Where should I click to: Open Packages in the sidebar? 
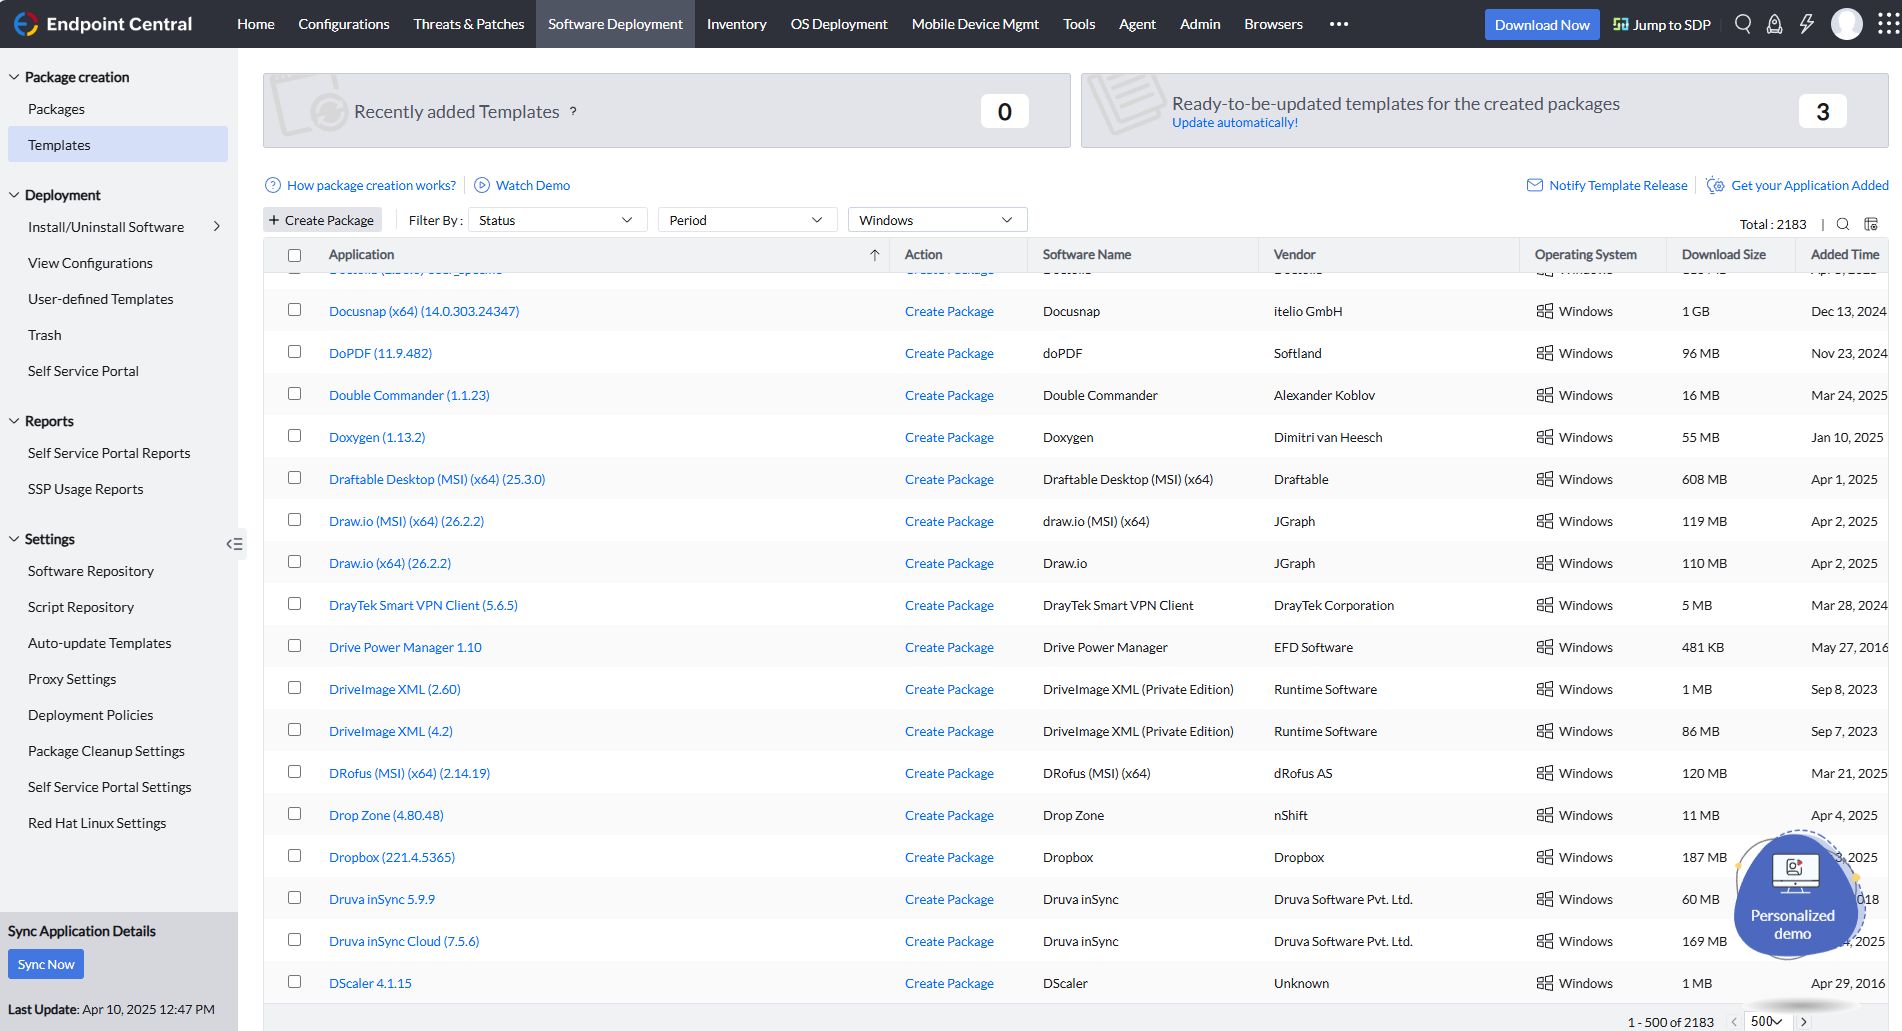pos(56,109)
